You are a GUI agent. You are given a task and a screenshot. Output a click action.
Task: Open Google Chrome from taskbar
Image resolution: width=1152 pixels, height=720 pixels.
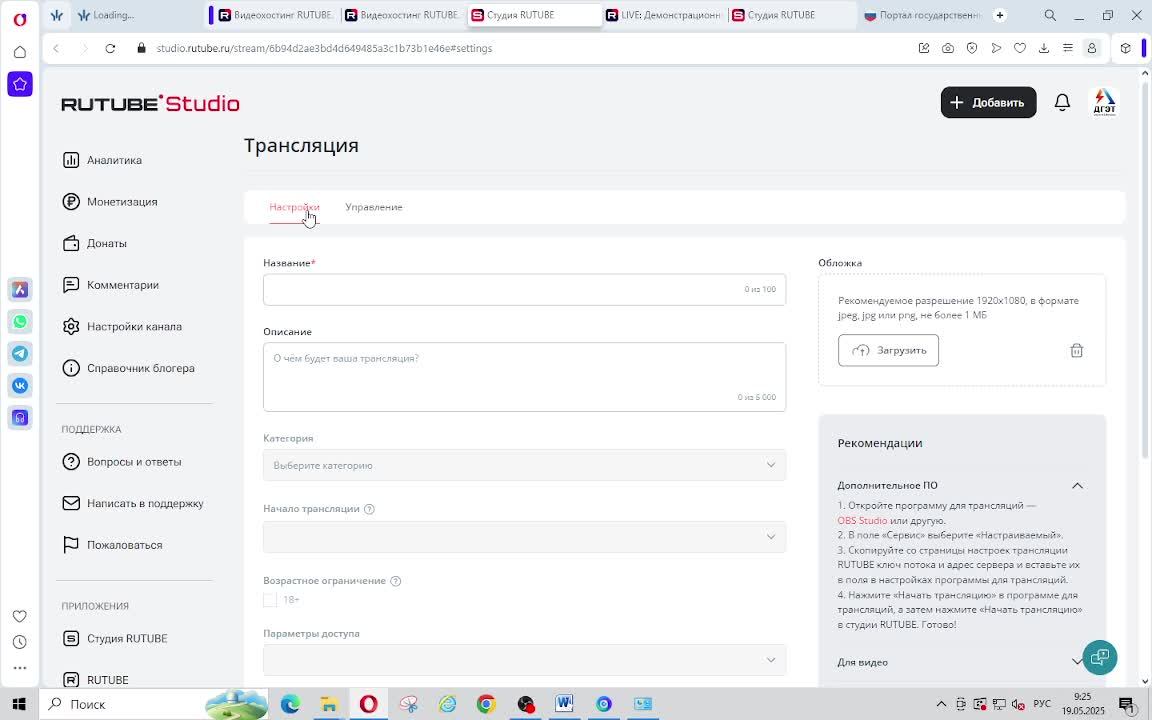pos(486,704)
